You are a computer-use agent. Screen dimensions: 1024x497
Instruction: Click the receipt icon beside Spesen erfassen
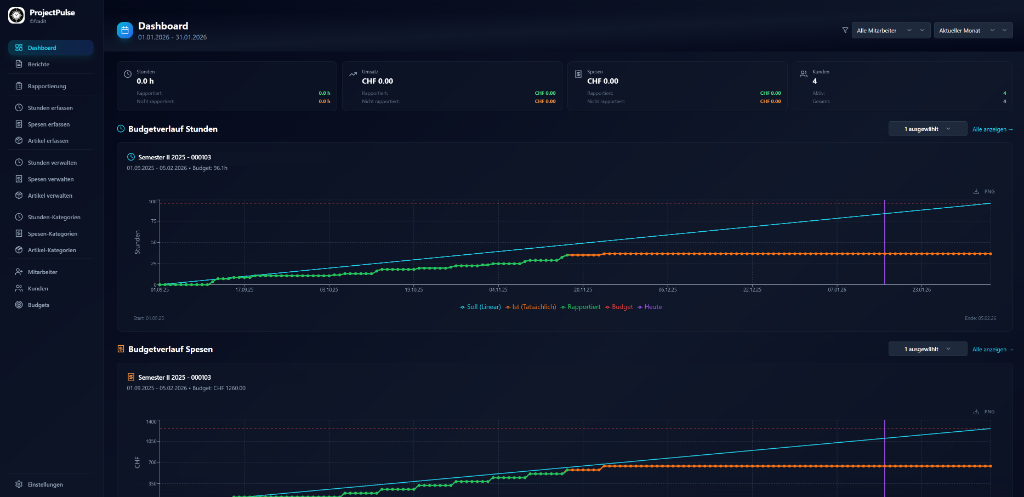coord(19,124)
